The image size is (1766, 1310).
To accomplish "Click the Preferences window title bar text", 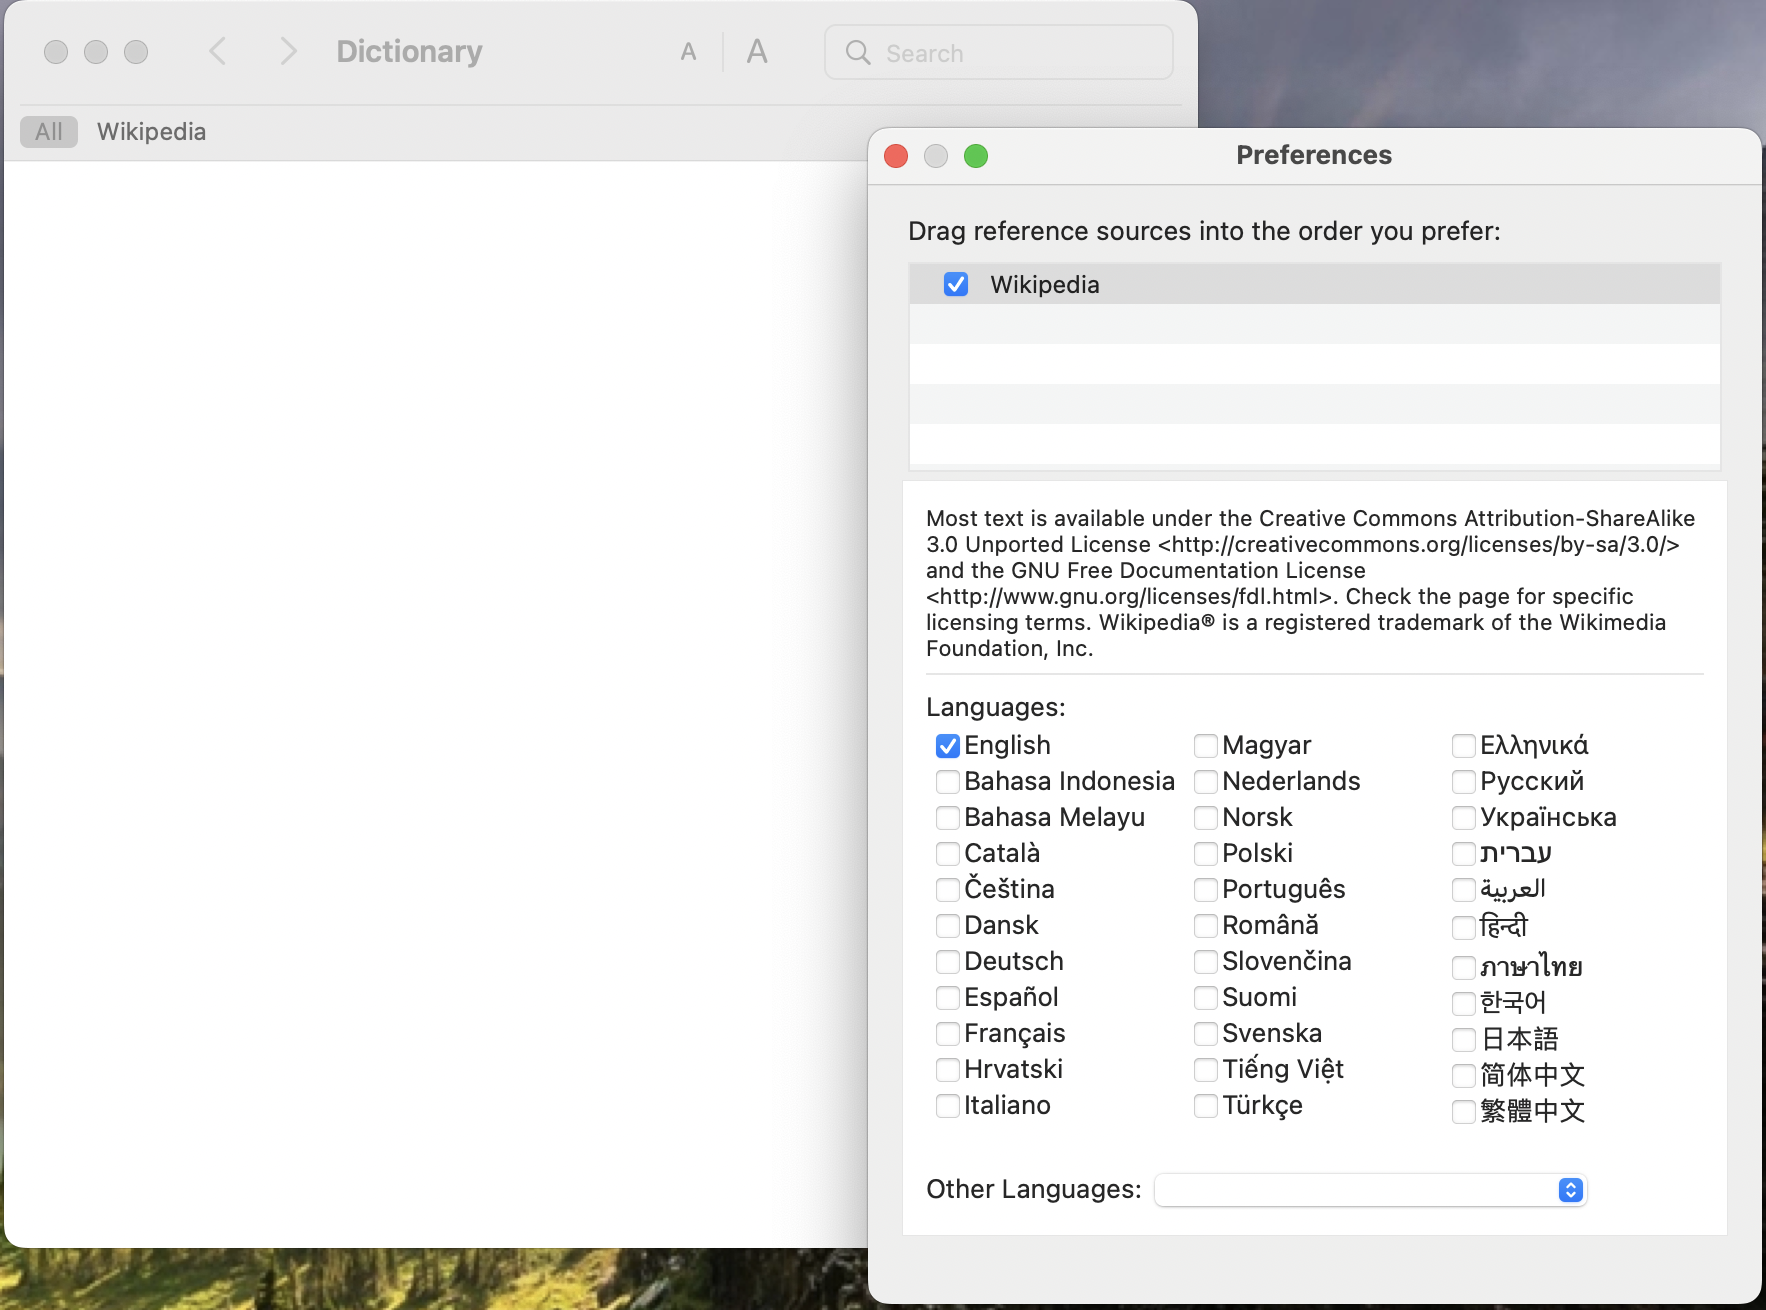I will (x=1314, y=155).
